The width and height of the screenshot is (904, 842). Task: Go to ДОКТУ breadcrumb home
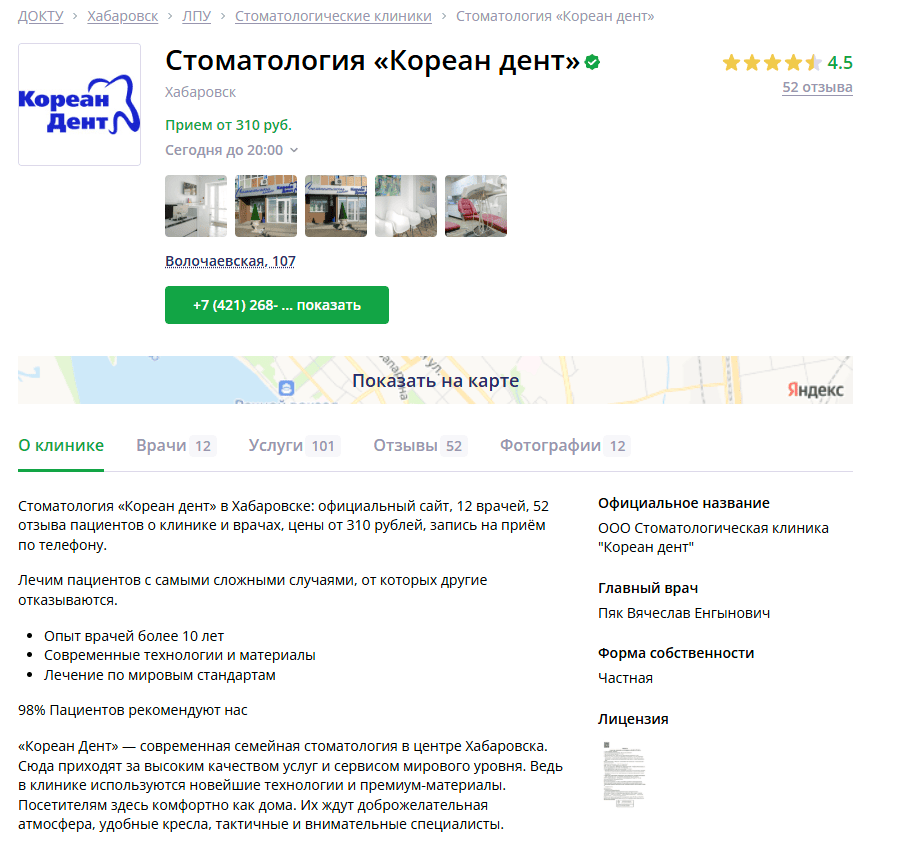(x=40, y=16)
